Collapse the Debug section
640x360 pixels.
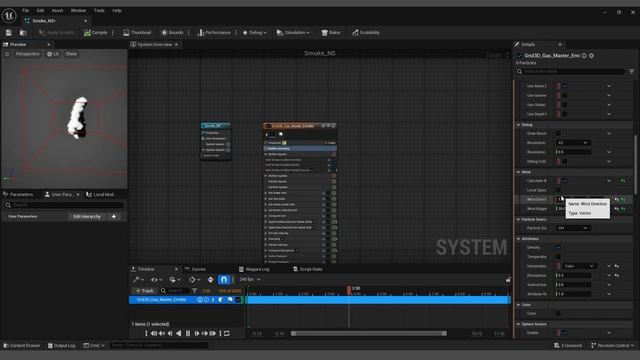pos(518,125)
